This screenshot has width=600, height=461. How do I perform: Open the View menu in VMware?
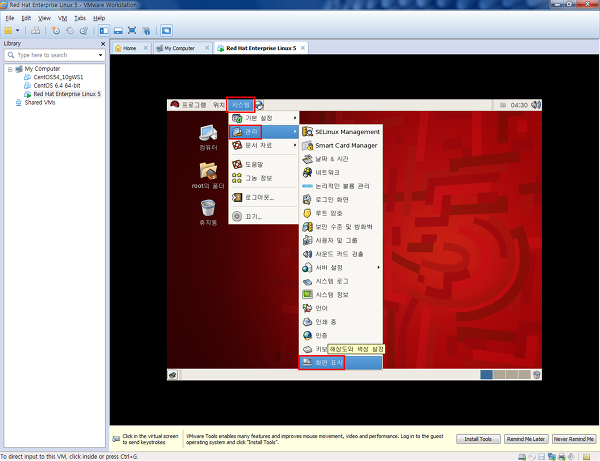(x=44, y=18)
